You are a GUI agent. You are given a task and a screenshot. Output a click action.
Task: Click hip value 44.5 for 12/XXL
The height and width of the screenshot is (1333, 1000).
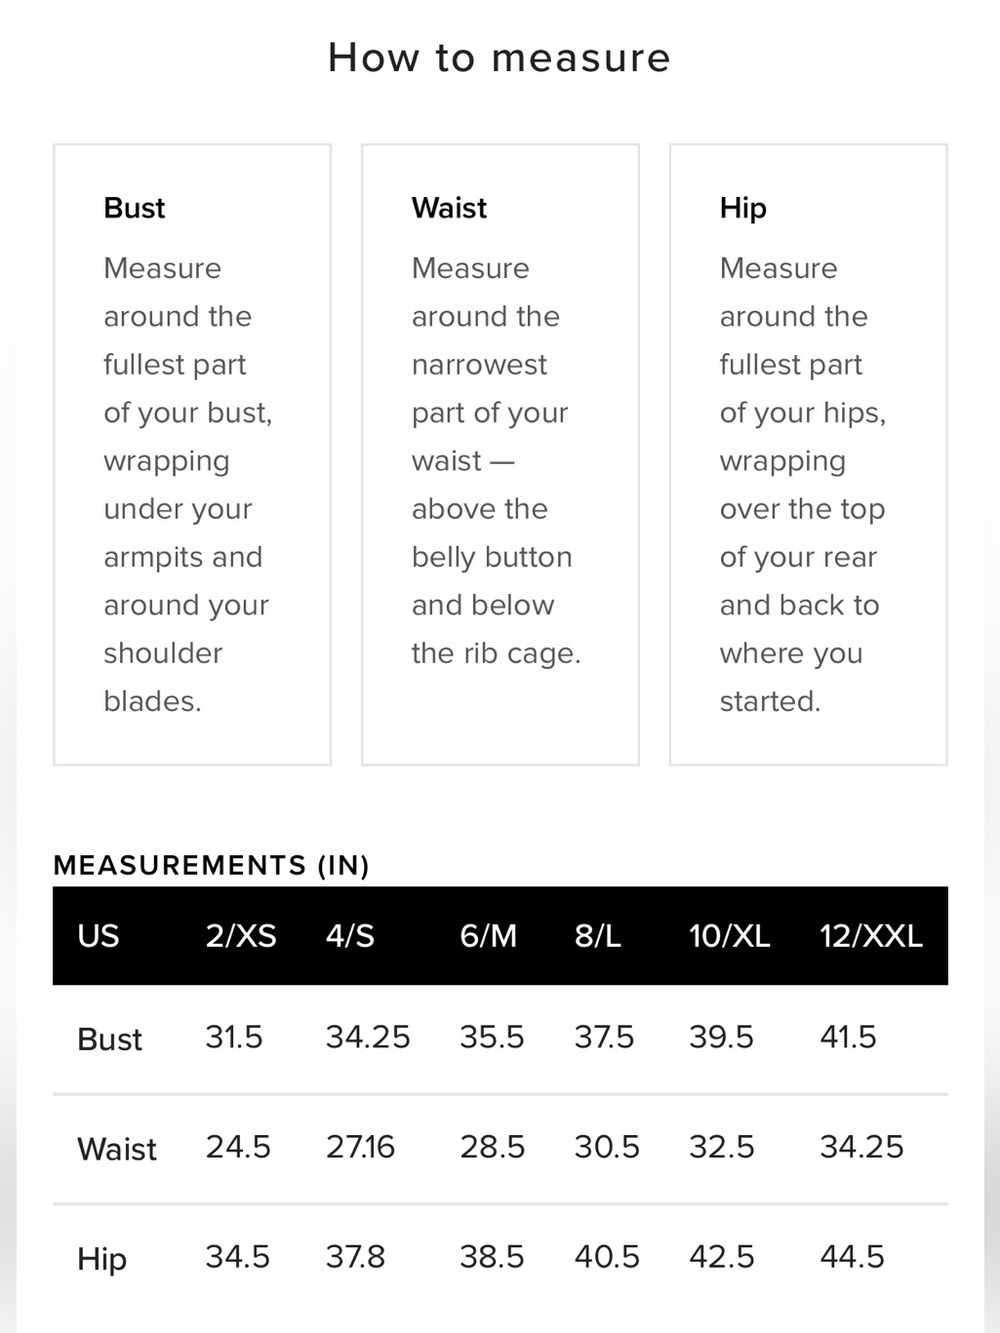852,1257
